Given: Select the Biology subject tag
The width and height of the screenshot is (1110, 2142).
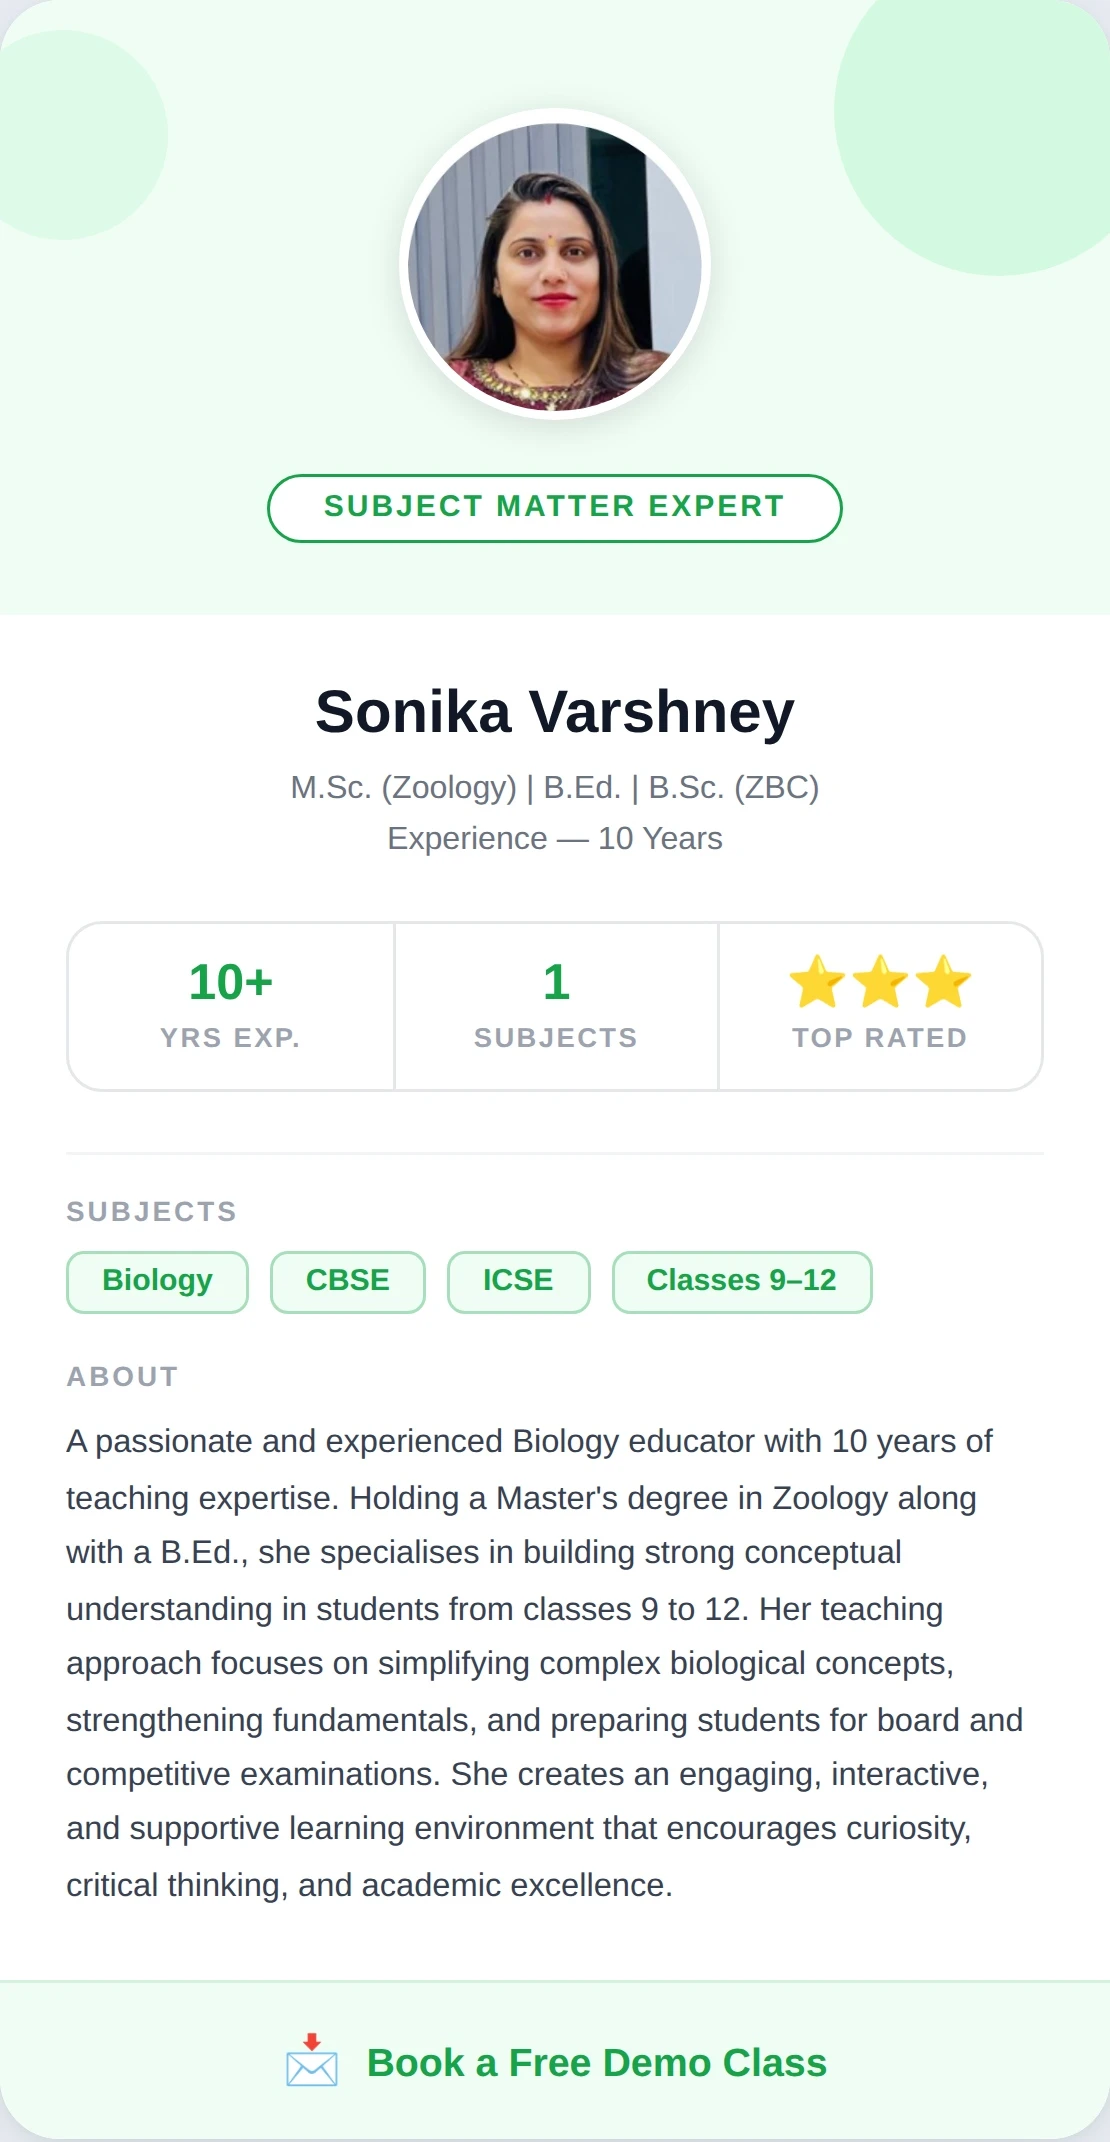Looking at the screenshot, I should click(x=156, y=1281).
